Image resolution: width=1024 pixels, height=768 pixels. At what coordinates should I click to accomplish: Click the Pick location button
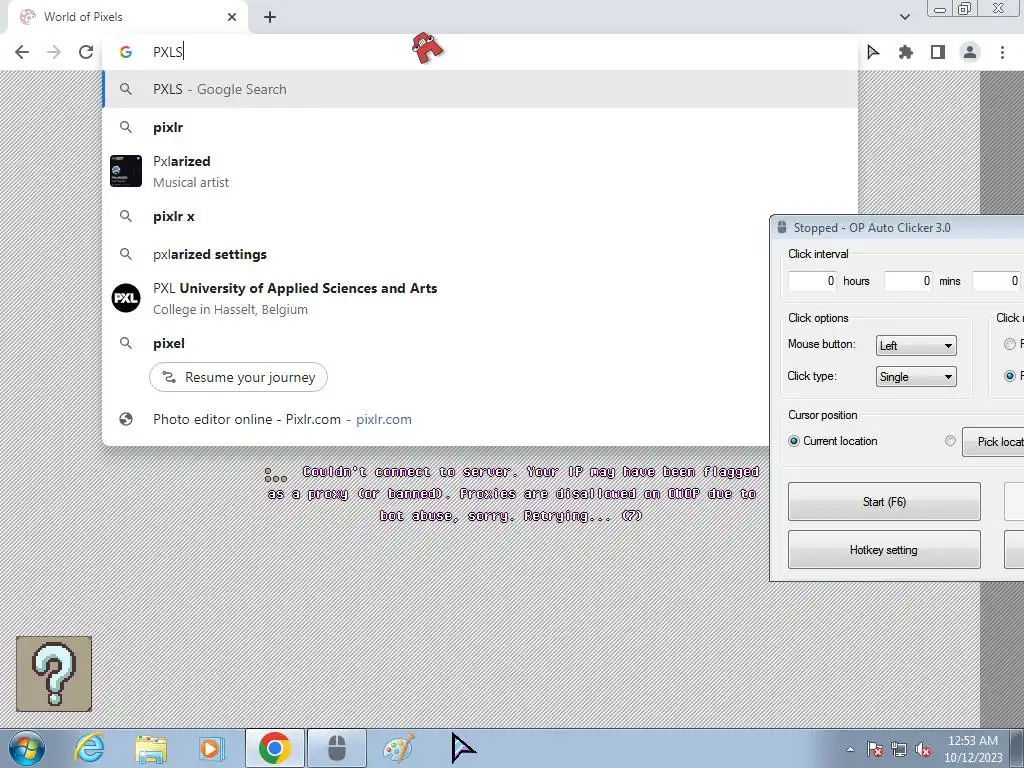993,442
